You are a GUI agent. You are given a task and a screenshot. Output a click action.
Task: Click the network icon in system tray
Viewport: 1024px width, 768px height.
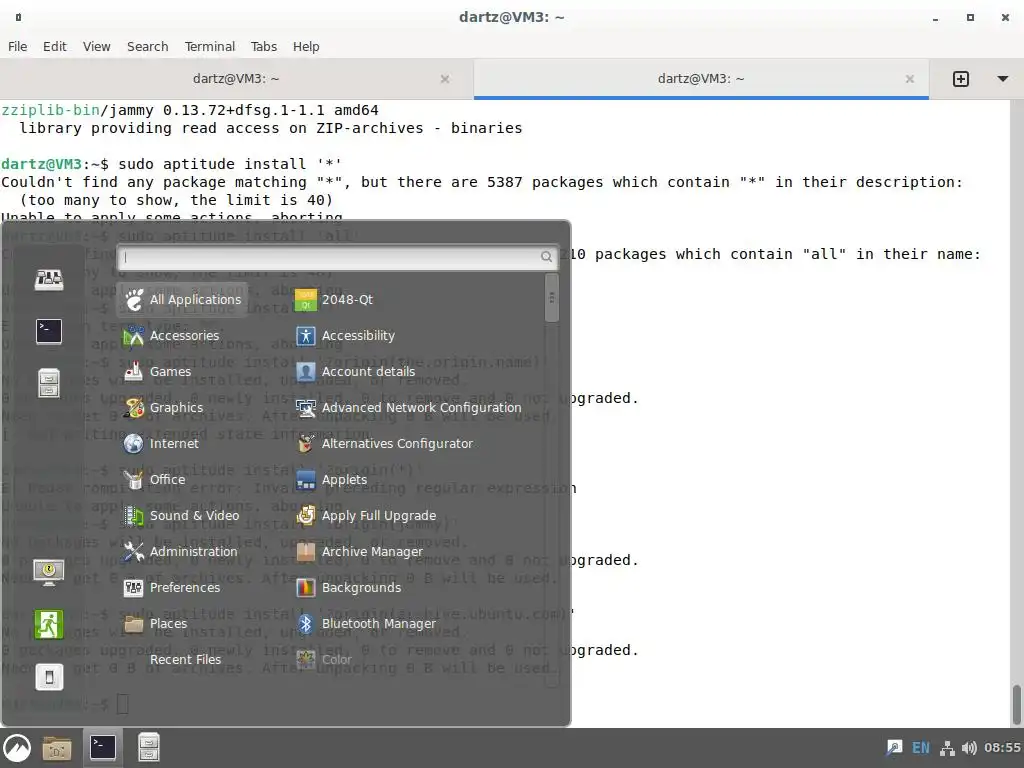coord(946,748)
